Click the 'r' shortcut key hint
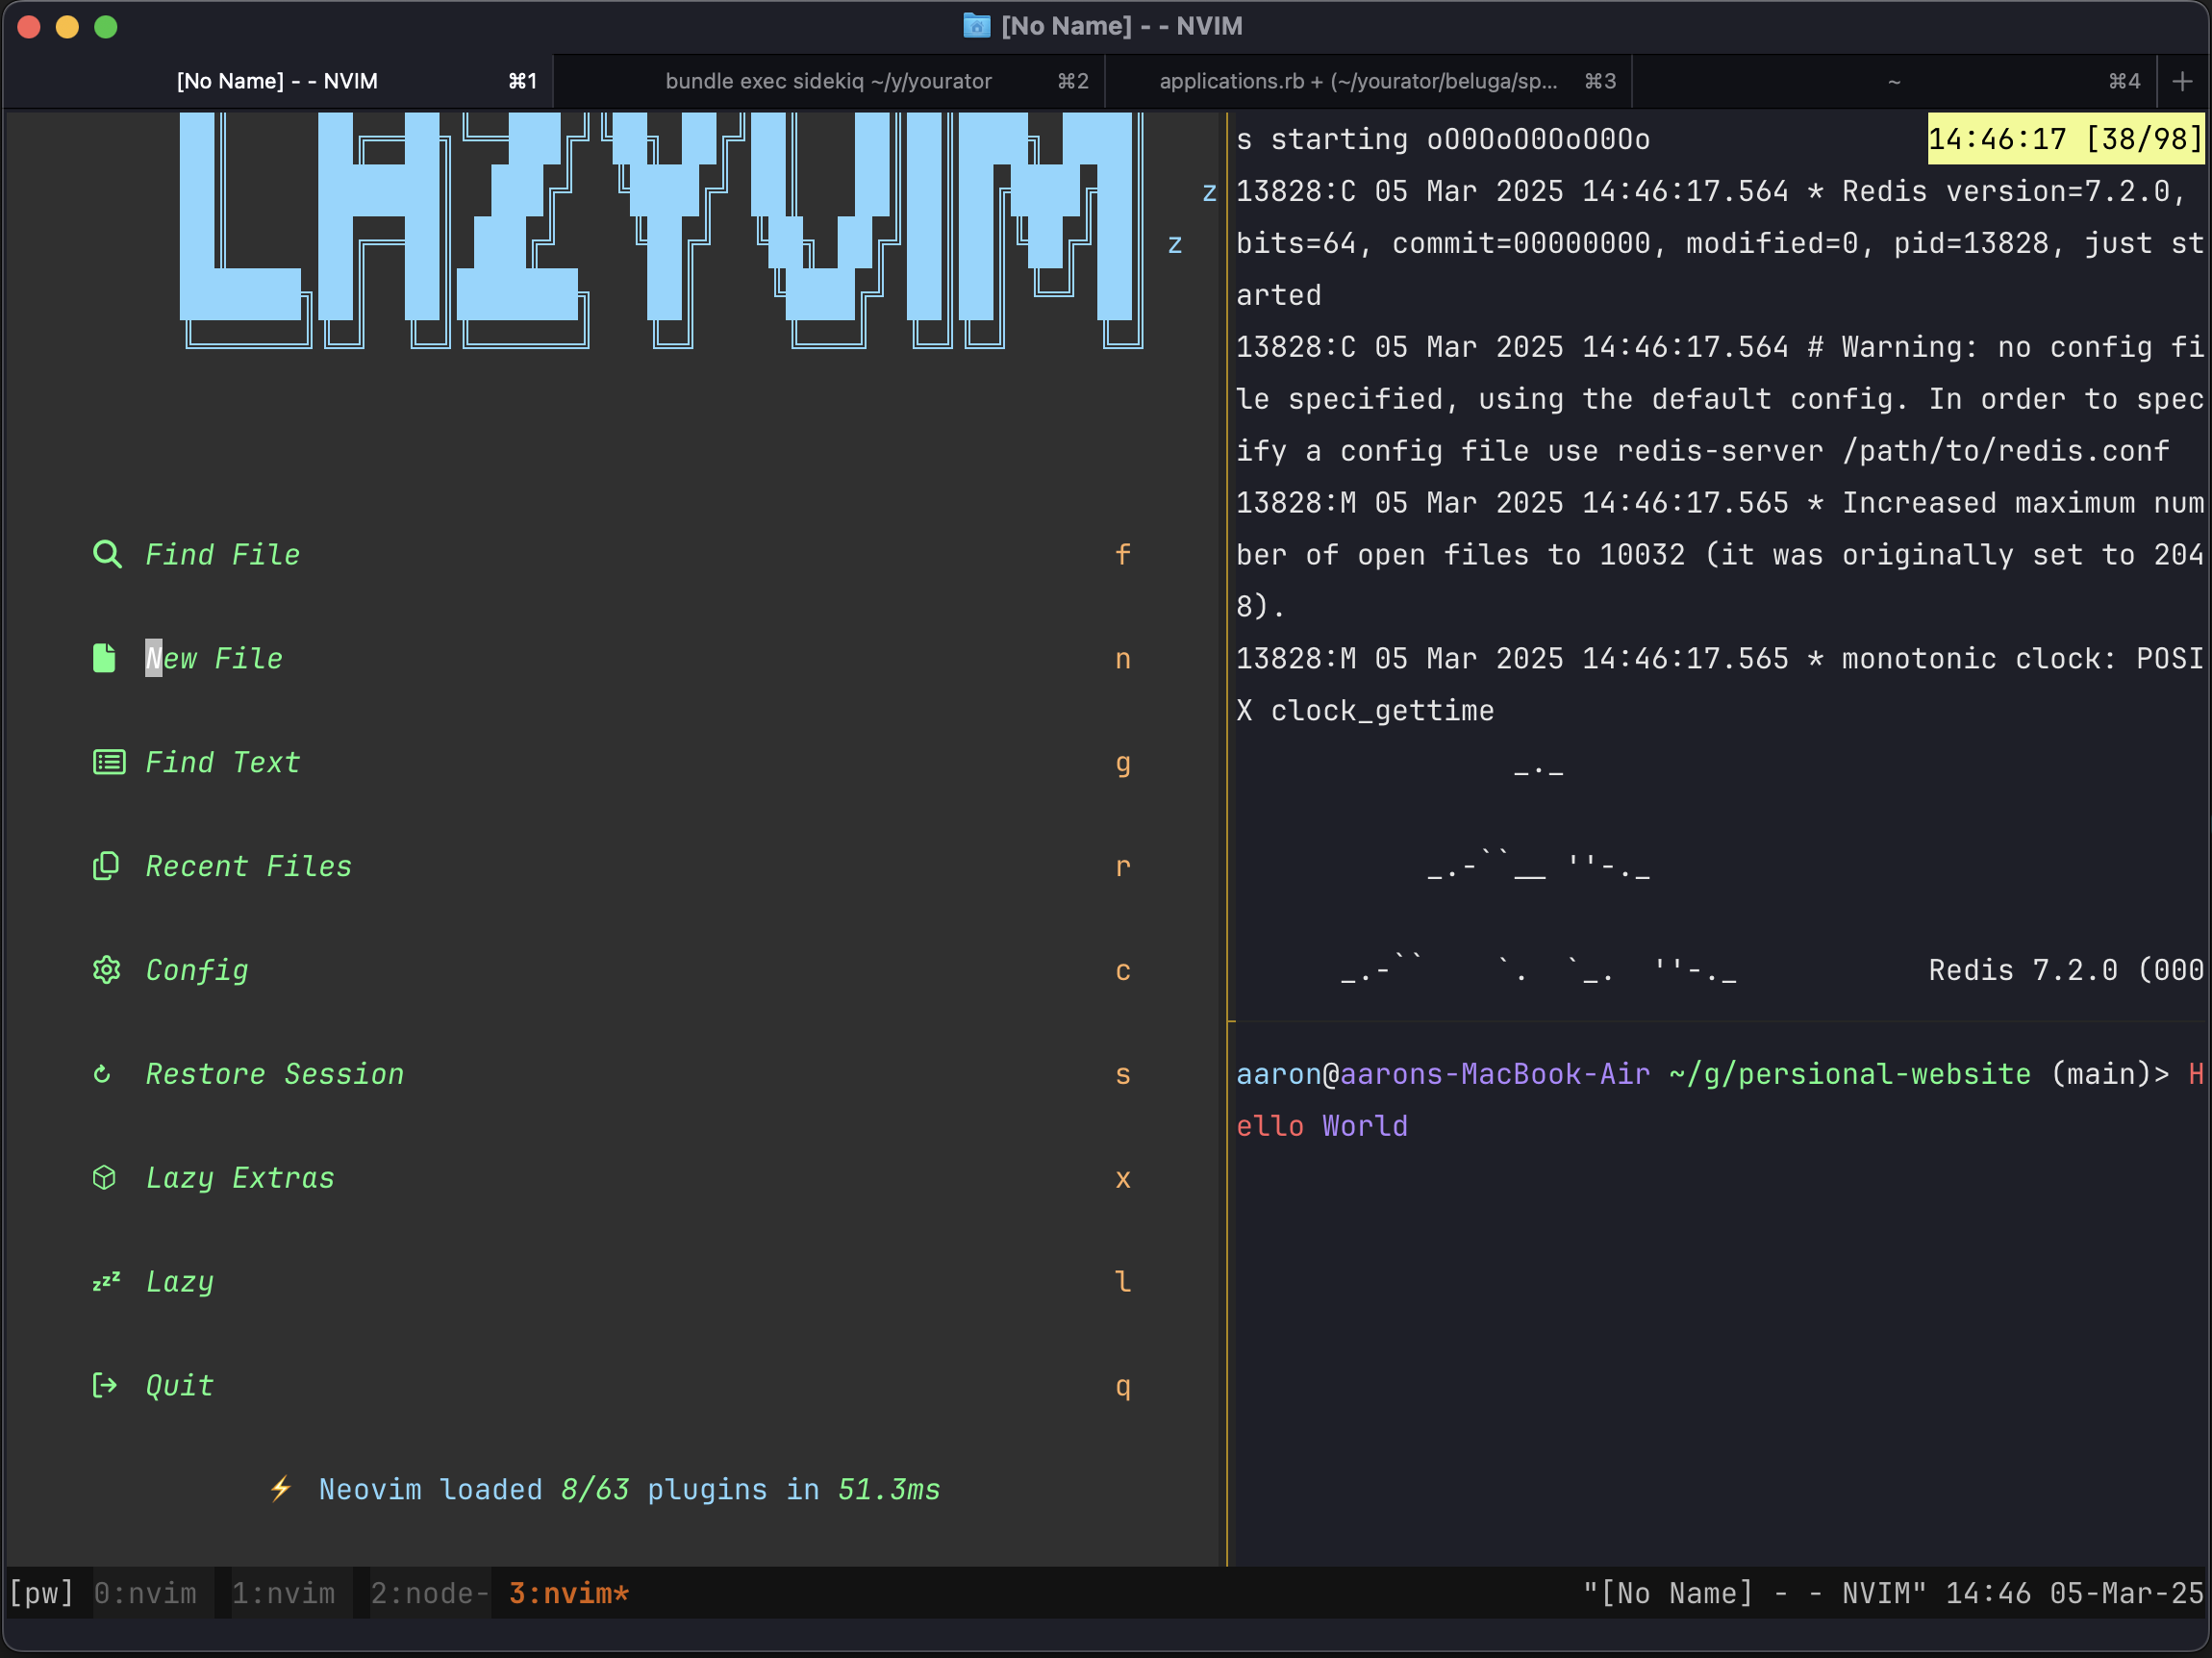Screen dimensions: 2212x1658 click(1123, 867)
